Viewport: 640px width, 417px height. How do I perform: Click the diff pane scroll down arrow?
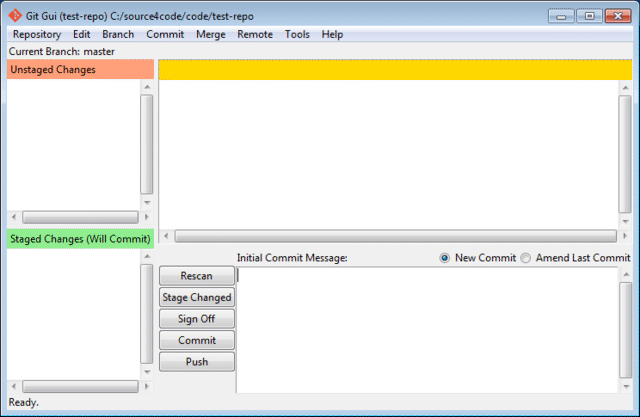point(625,221)
